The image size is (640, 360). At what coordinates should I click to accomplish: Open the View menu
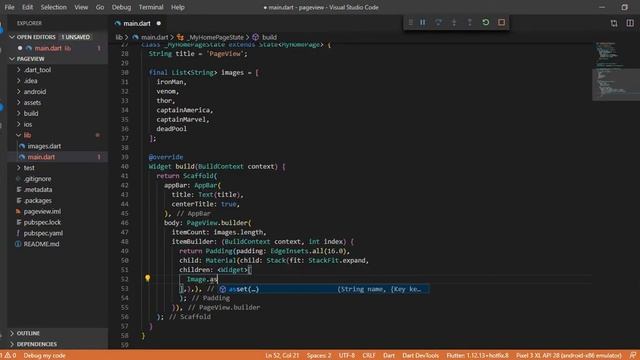pos(81,7)
